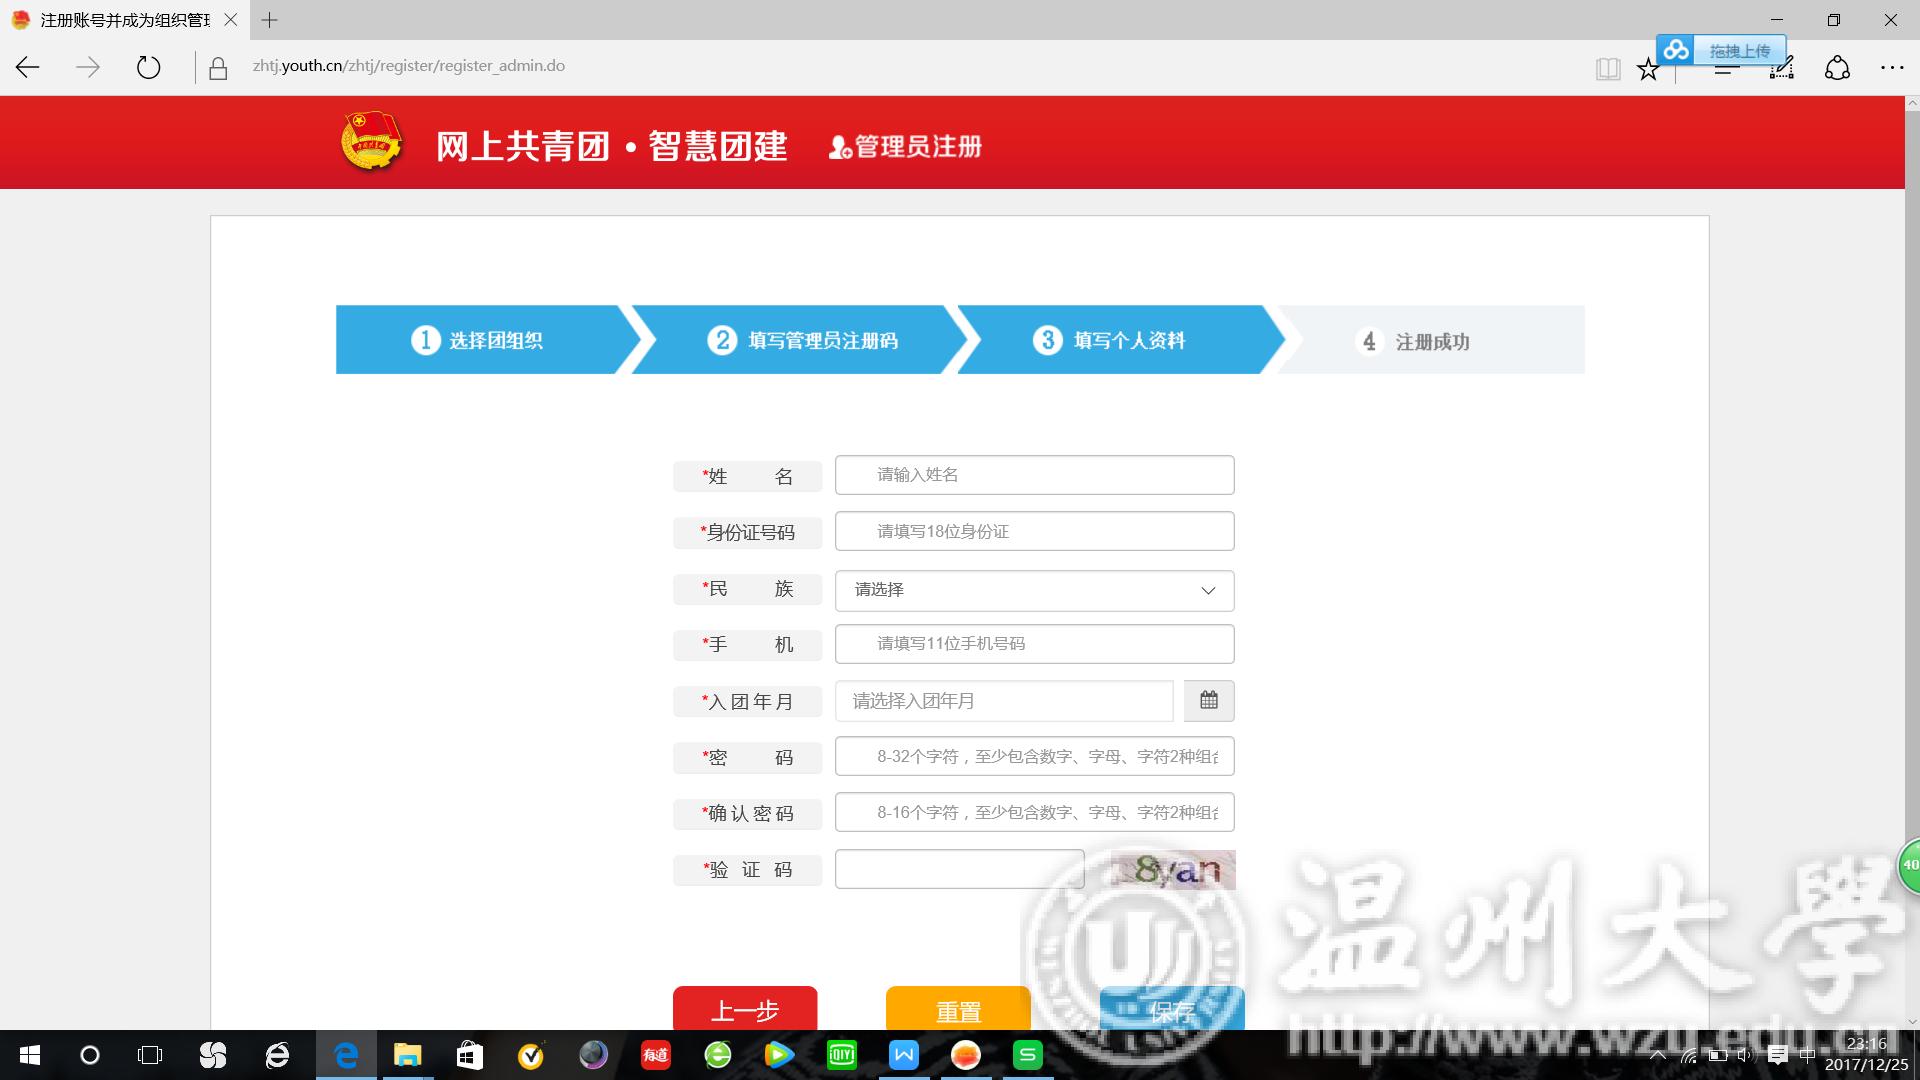
Task: Open the reading view book icon
Action: (x=1607, y=68)
